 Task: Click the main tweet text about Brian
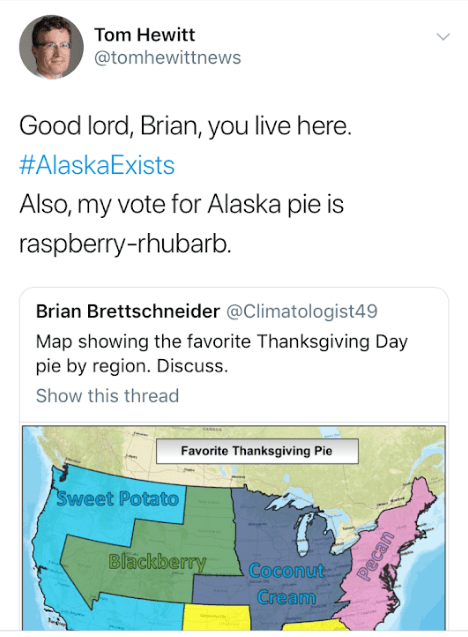pos(185,126)
